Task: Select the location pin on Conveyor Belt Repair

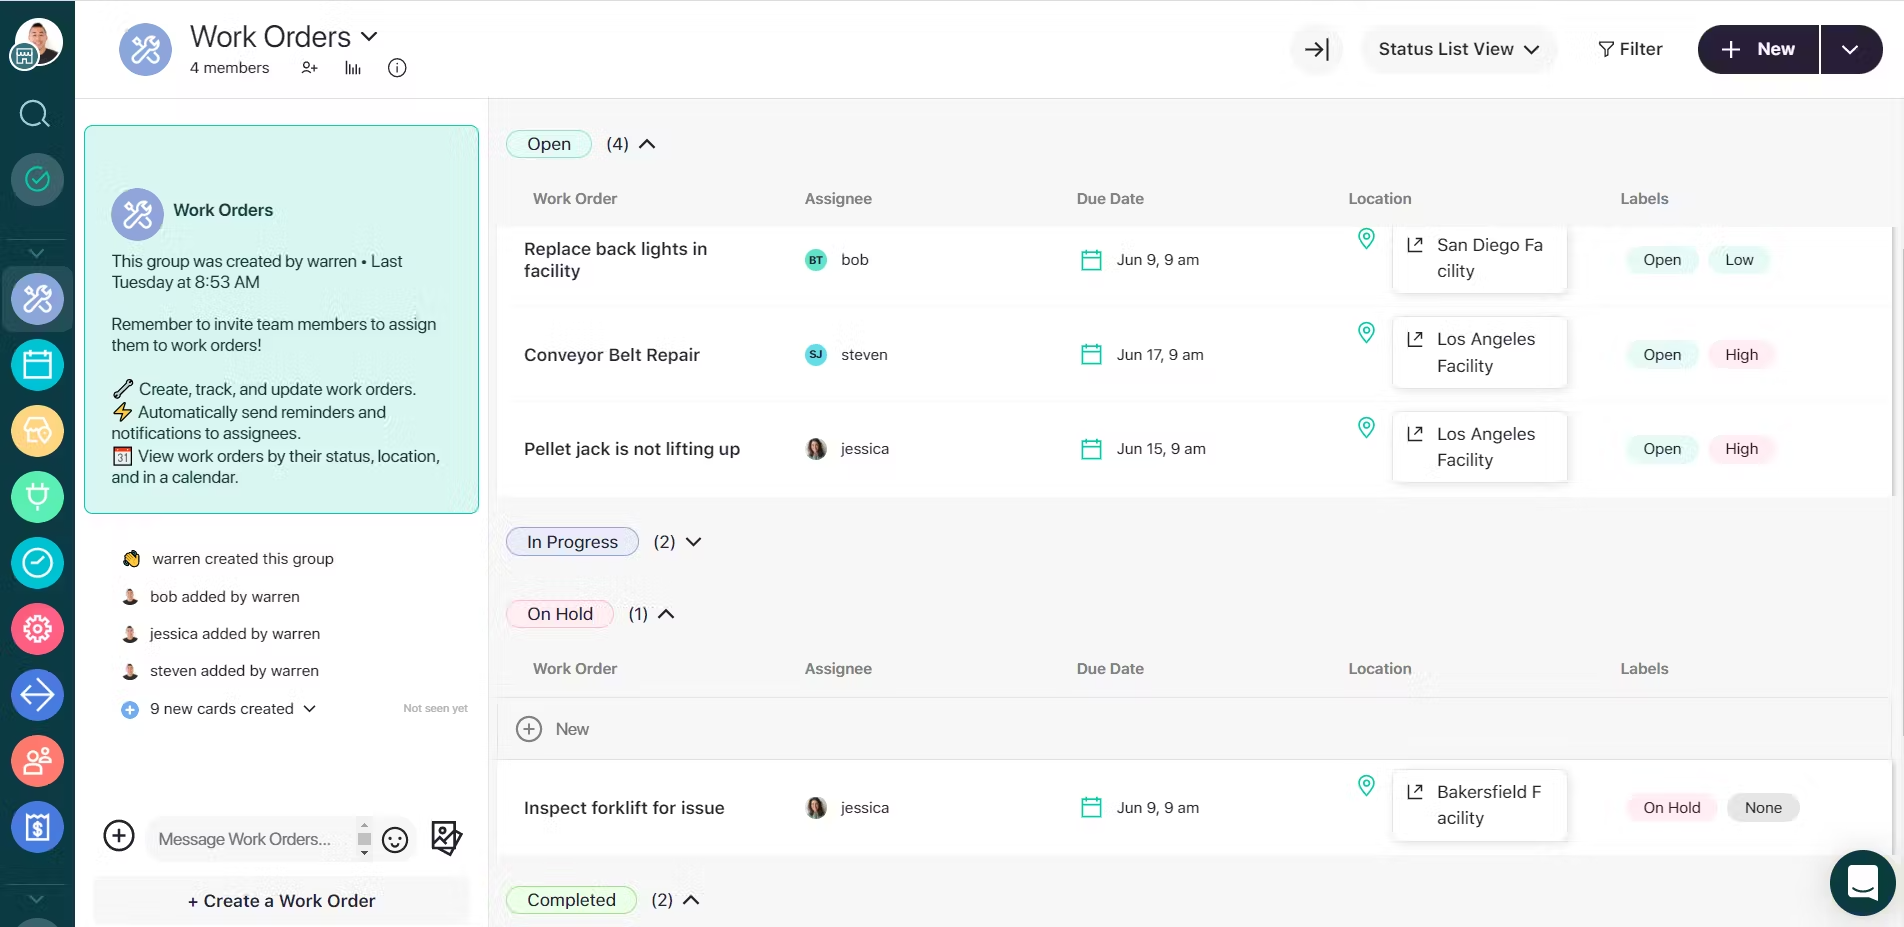Action: [1366, 333]
